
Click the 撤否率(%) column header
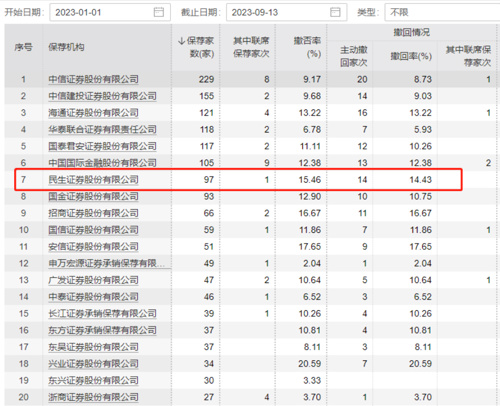[x=307, y=47]
